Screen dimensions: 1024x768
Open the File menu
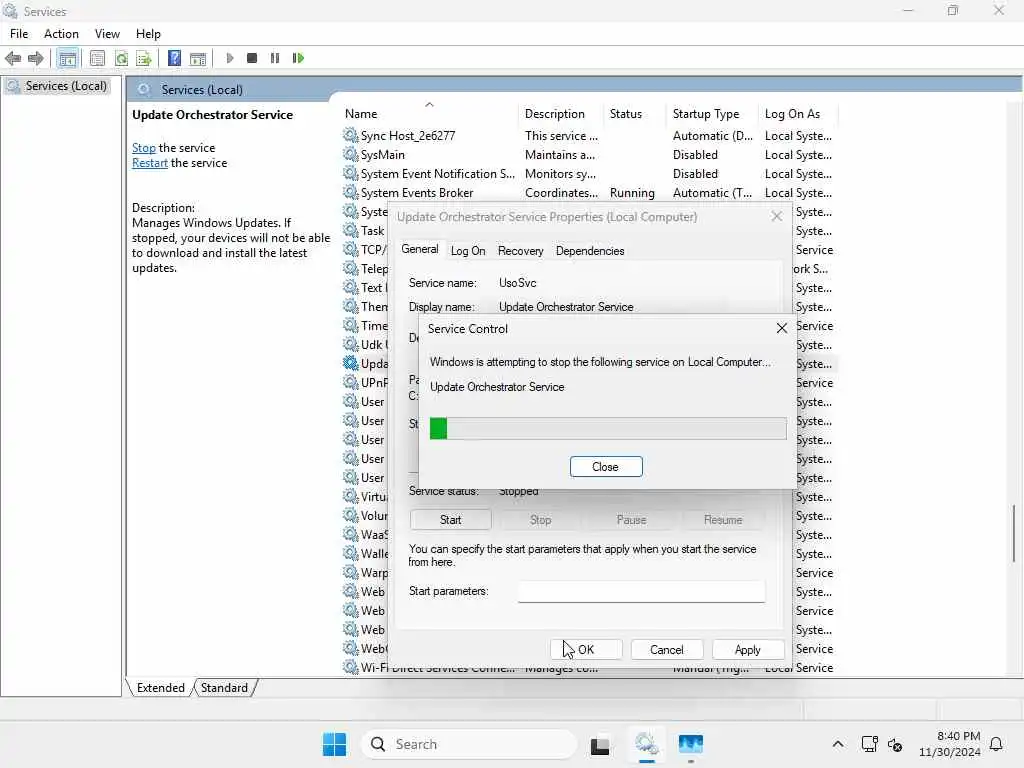coord(19,34)
